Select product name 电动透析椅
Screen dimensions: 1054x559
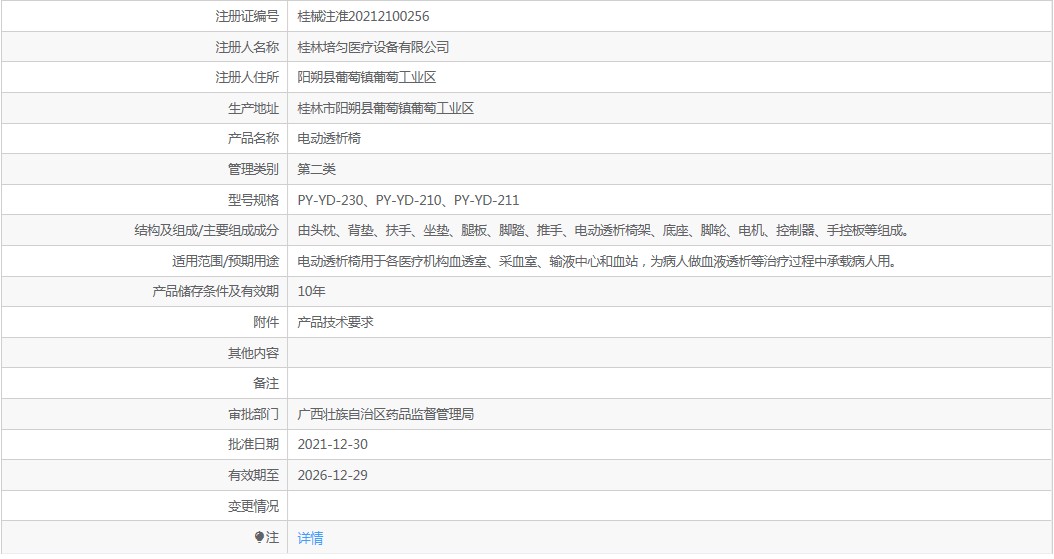click(x=329, y=138)
